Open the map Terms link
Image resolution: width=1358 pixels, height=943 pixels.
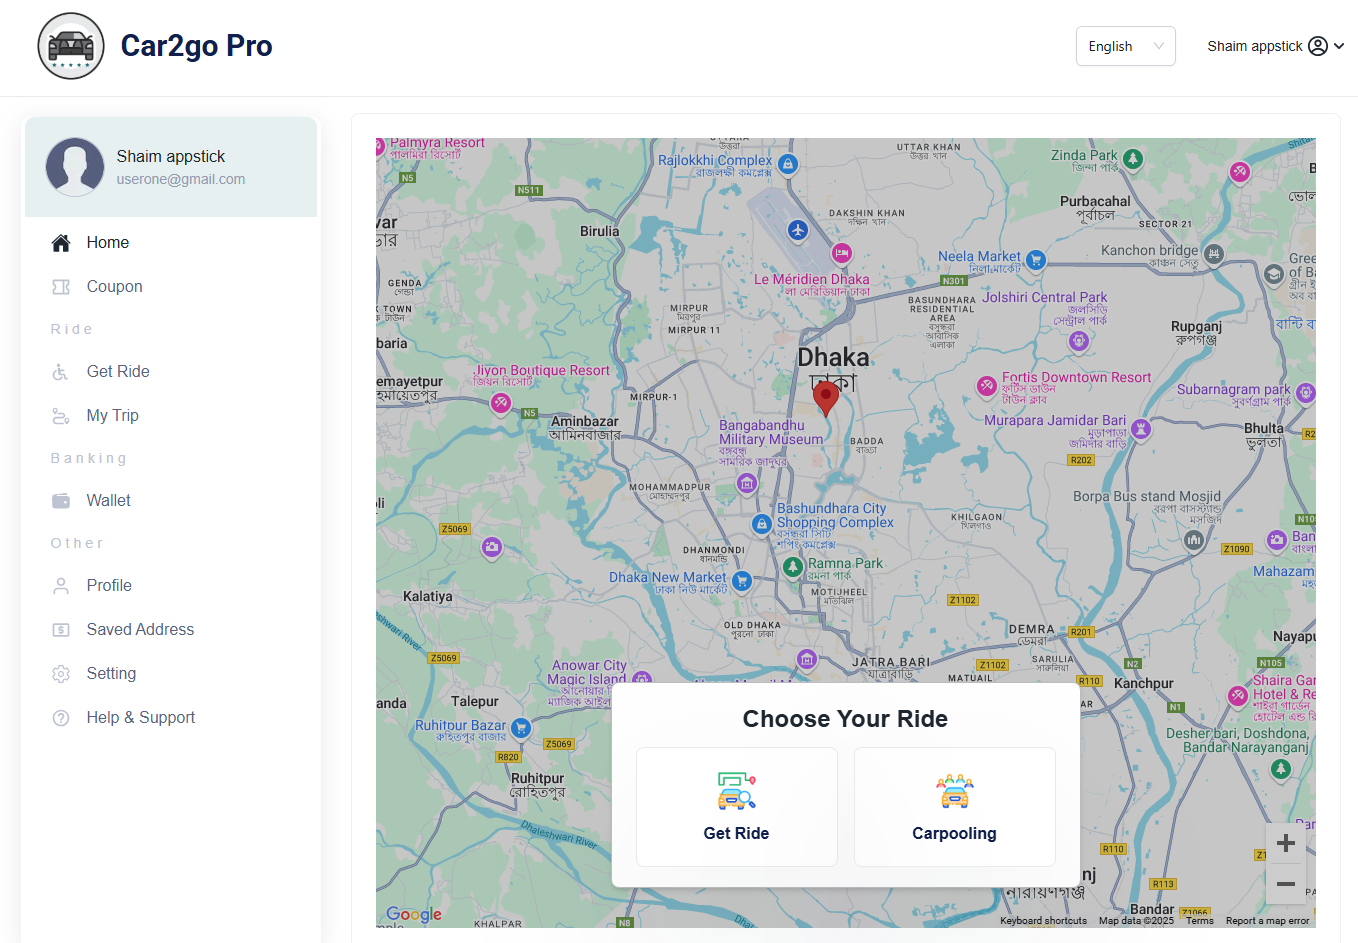pyautogui.click(x=1200, y=921)
